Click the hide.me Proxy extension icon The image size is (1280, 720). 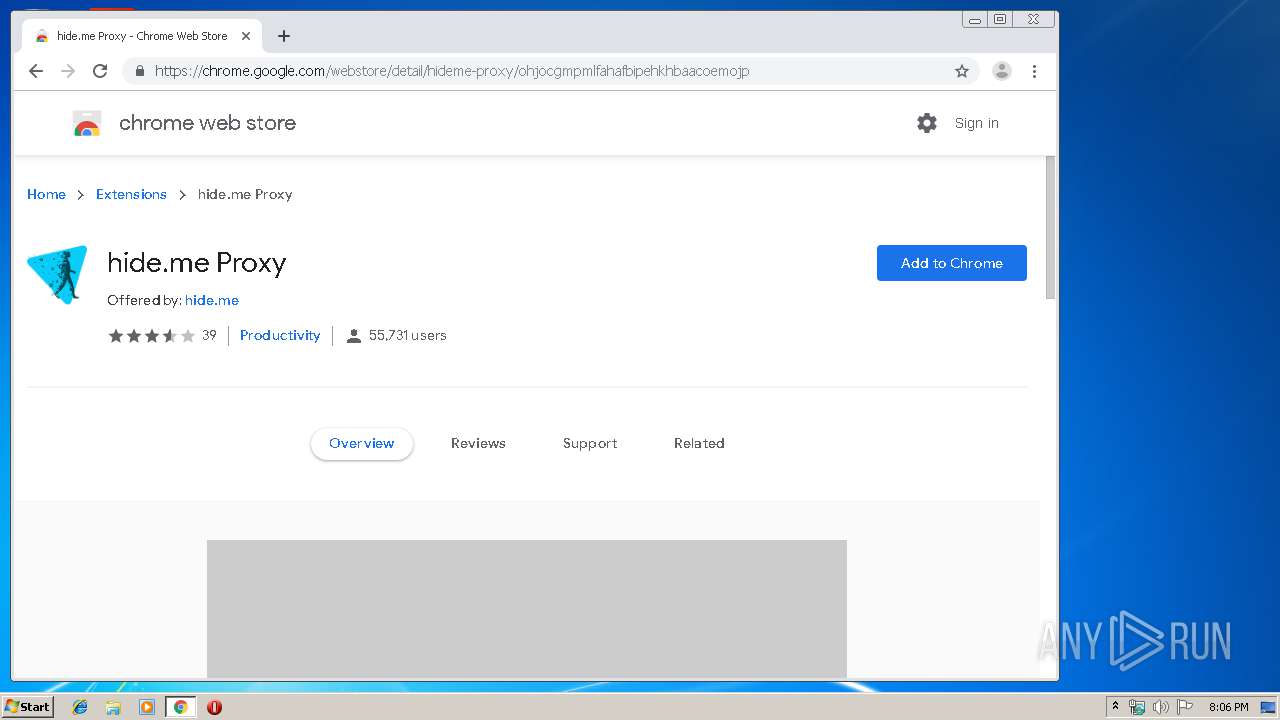[58, 274]
